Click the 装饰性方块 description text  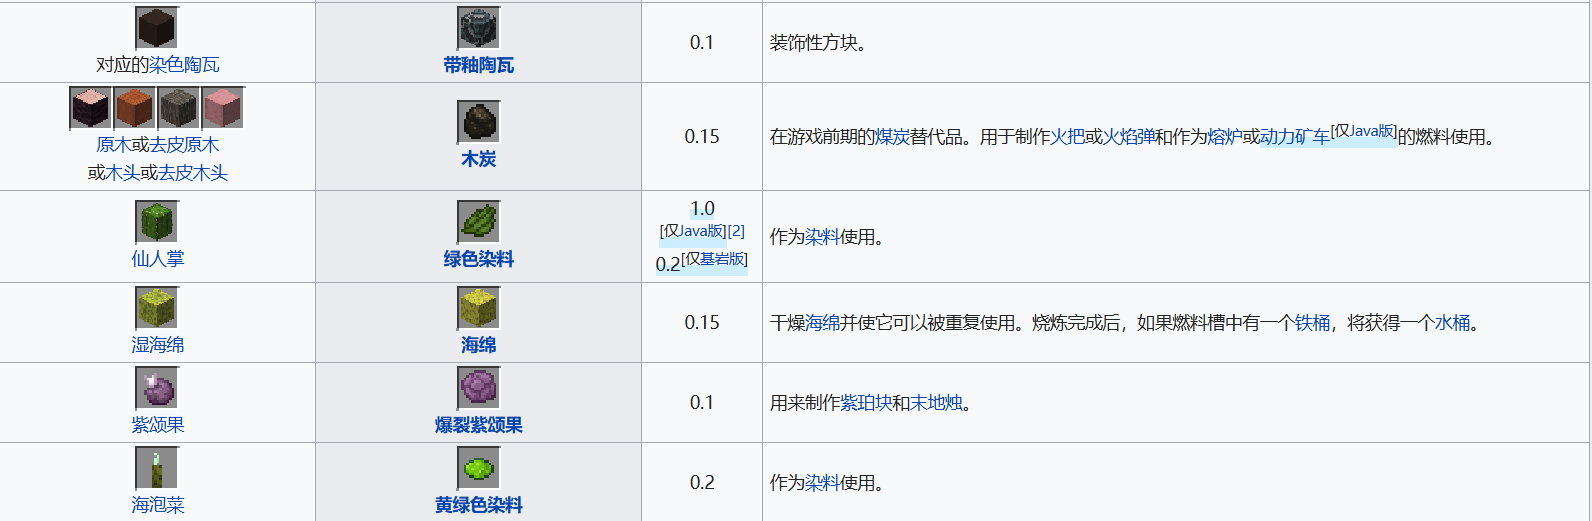818,43
